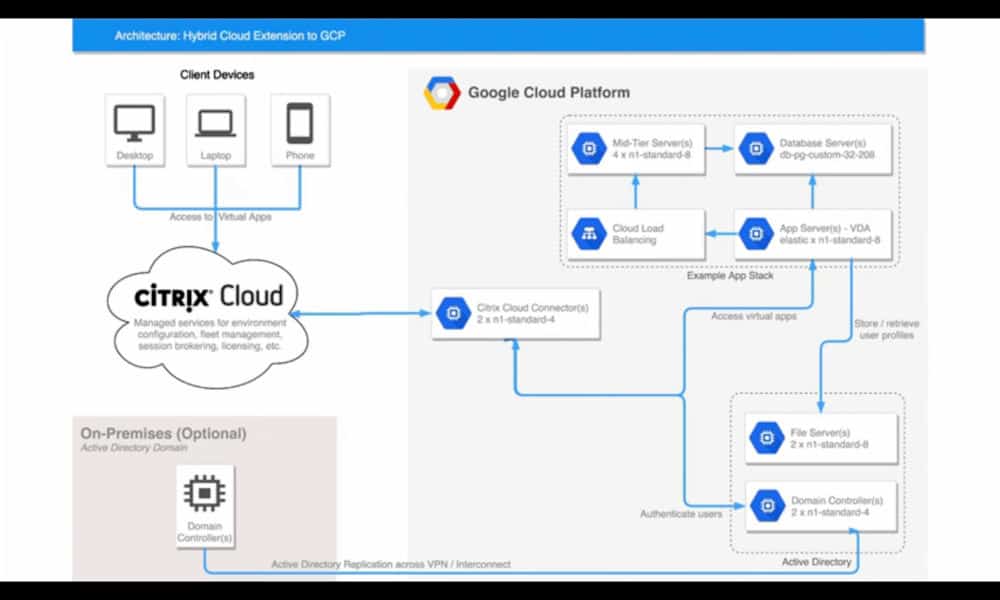Click the Cloud Load Balancing icon

[584, 235]
